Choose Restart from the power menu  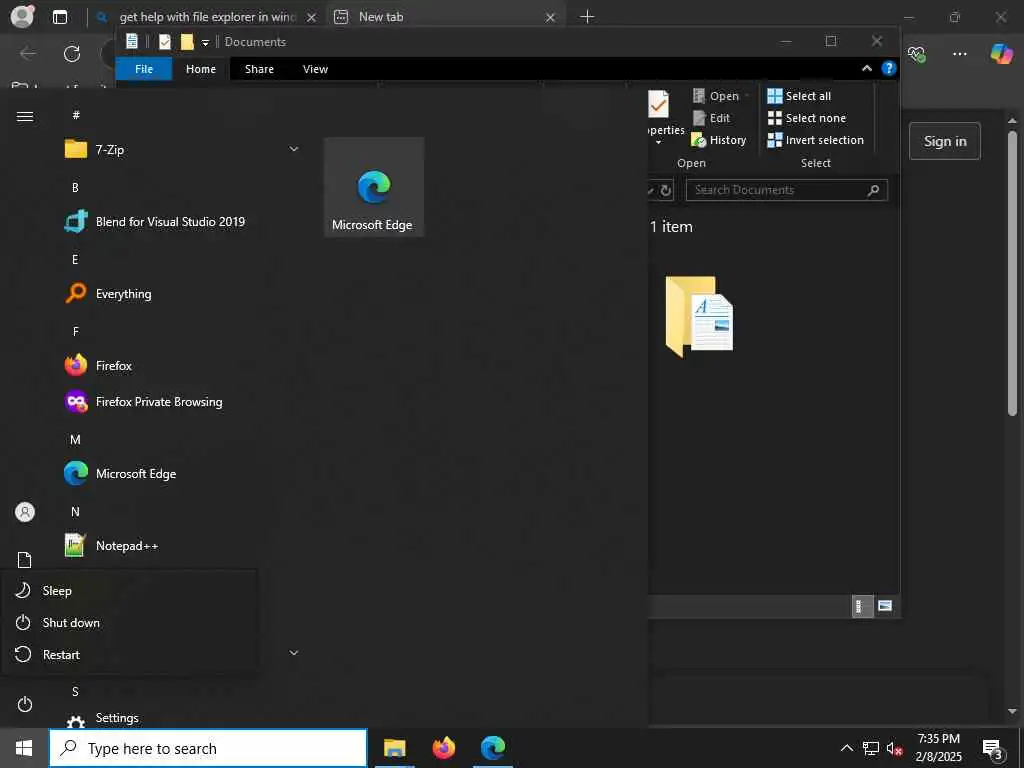tap(129, 654)
